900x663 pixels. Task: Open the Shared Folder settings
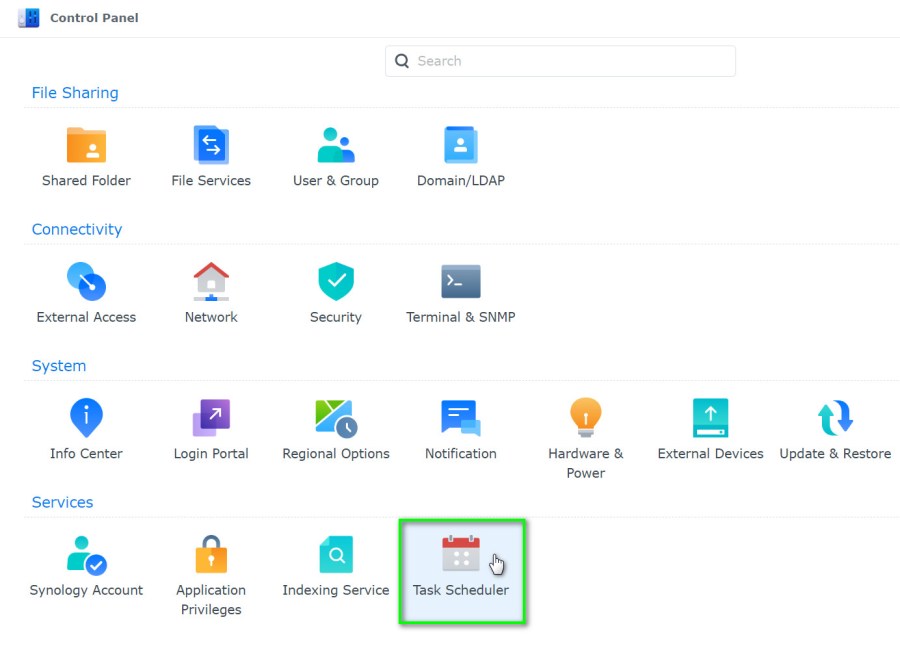pyautogui.click(x=86, y=155)
